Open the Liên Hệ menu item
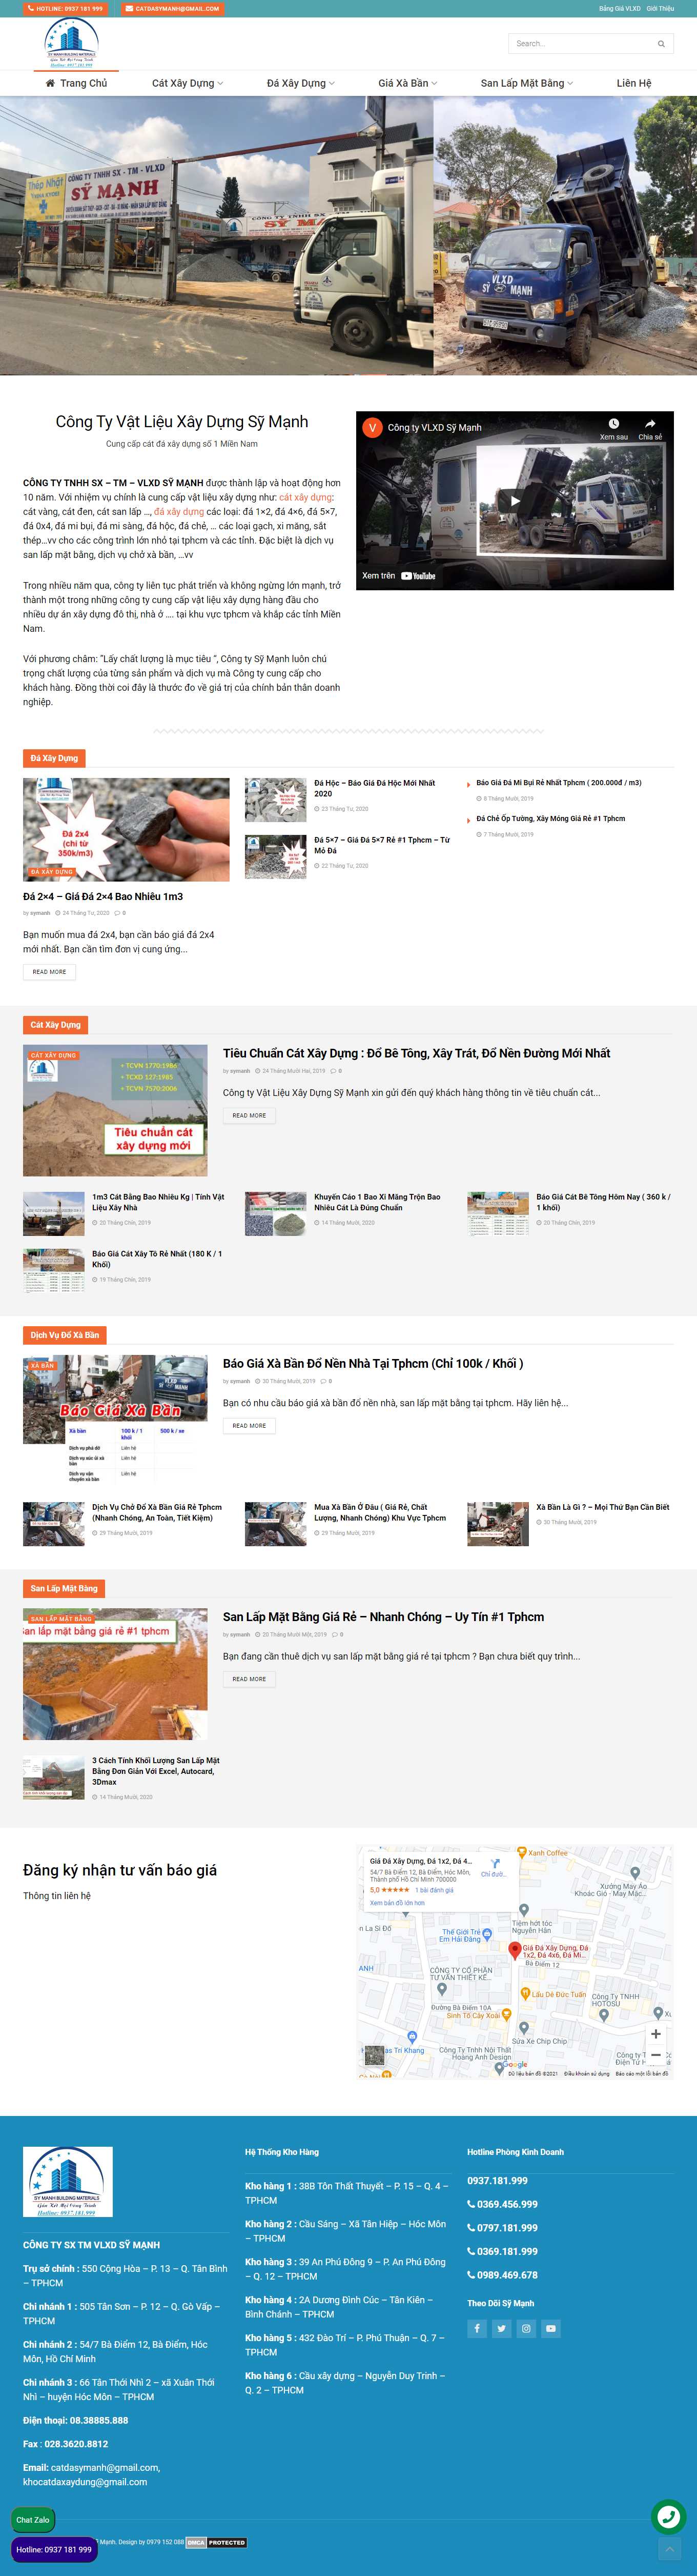 [633, 83]
